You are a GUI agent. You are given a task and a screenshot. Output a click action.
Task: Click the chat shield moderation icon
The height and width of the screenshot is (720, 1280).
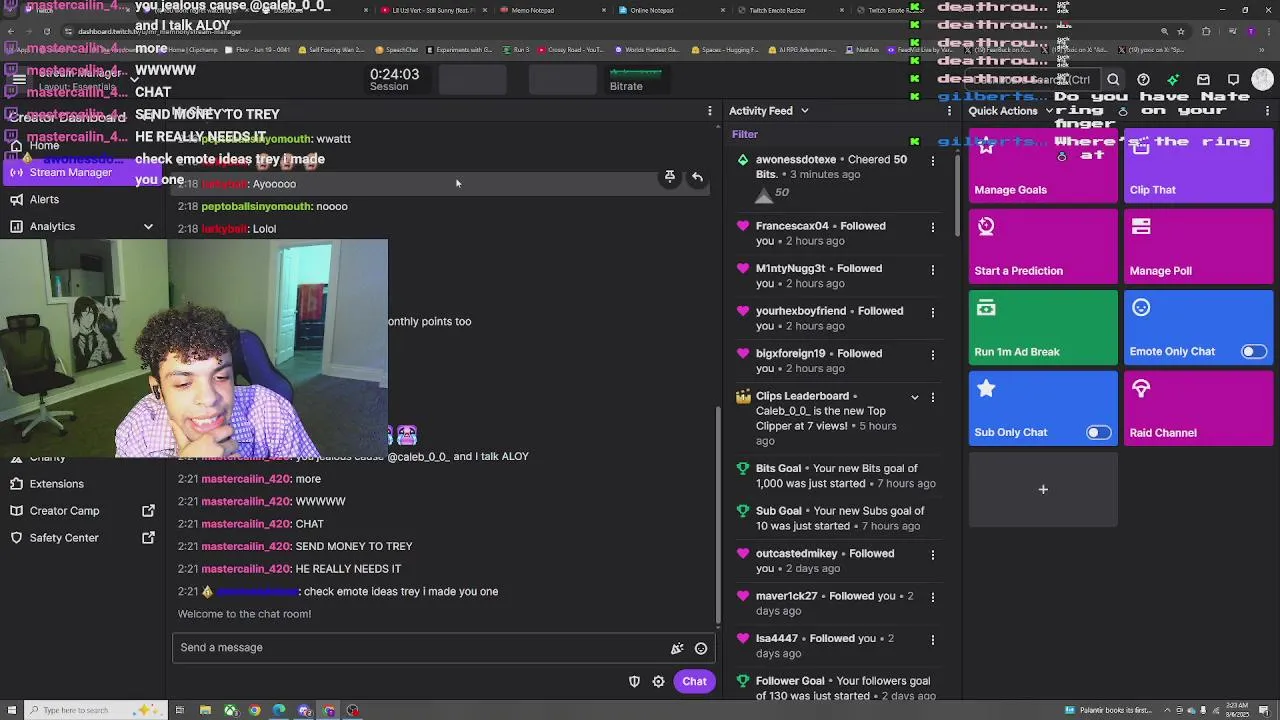pyautogui.click(x=634, y=682)
